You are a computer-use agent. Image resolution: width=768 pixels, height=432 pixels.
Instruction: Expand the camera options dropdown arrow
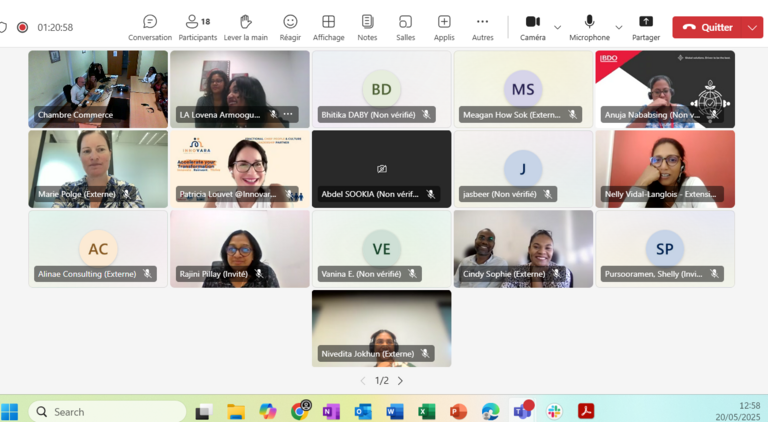tap(557, 27)
